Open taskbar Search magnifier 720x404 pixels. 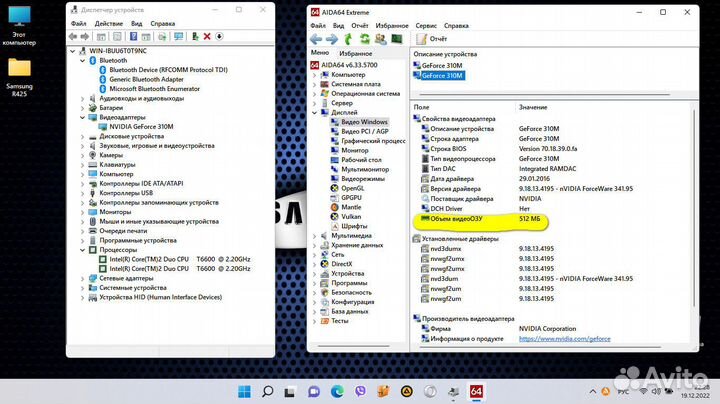click(x=267, y=392)
